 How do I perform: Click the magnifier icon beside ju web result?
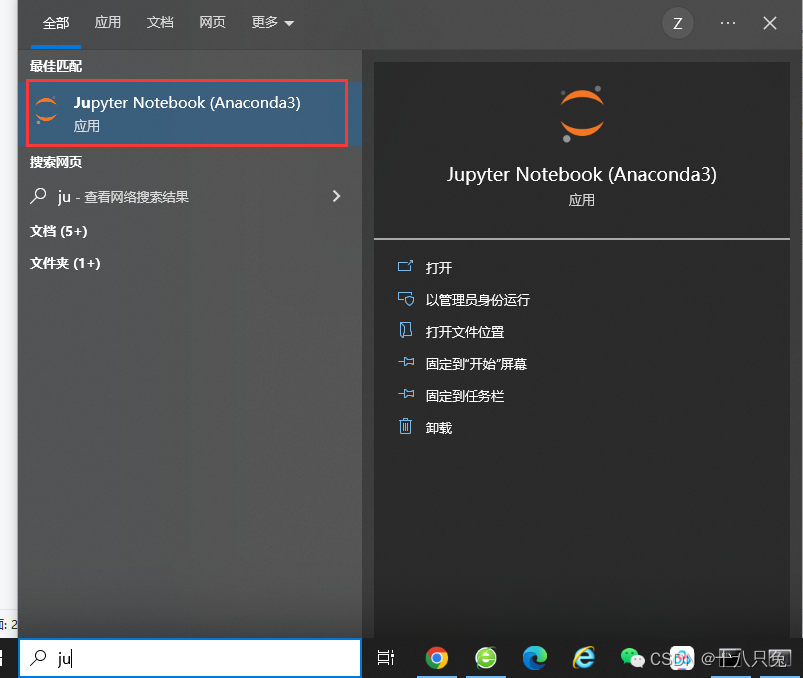click(x=38, y=196)
